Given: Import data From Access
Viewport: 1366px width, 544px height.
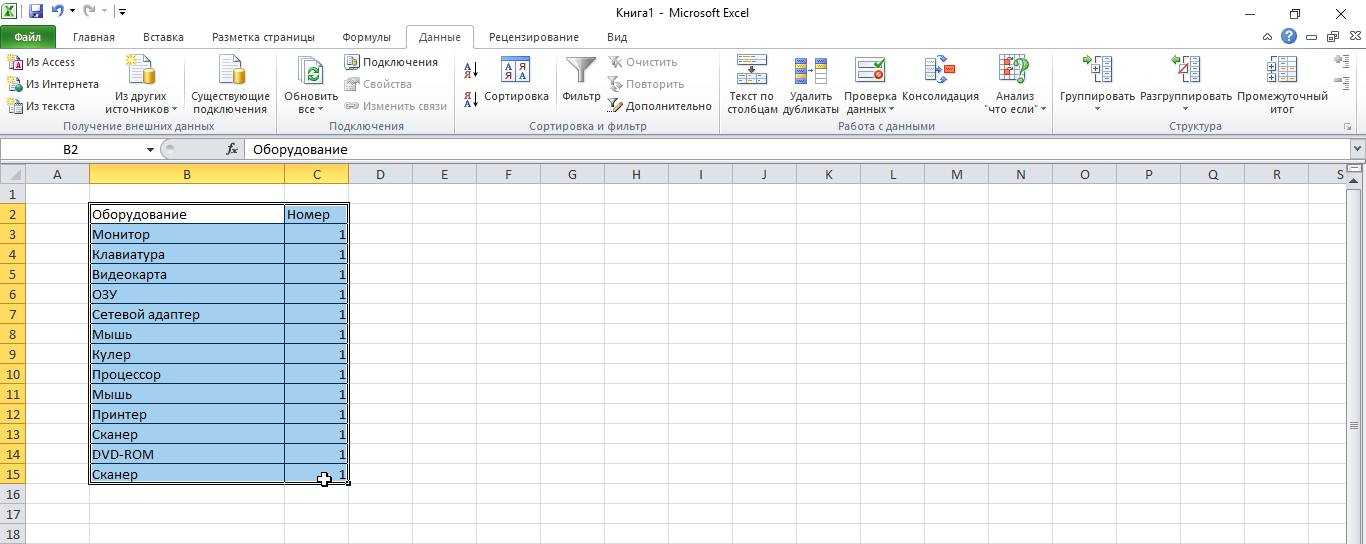Looking at the screenshot, I should click(x=41, y=62).
